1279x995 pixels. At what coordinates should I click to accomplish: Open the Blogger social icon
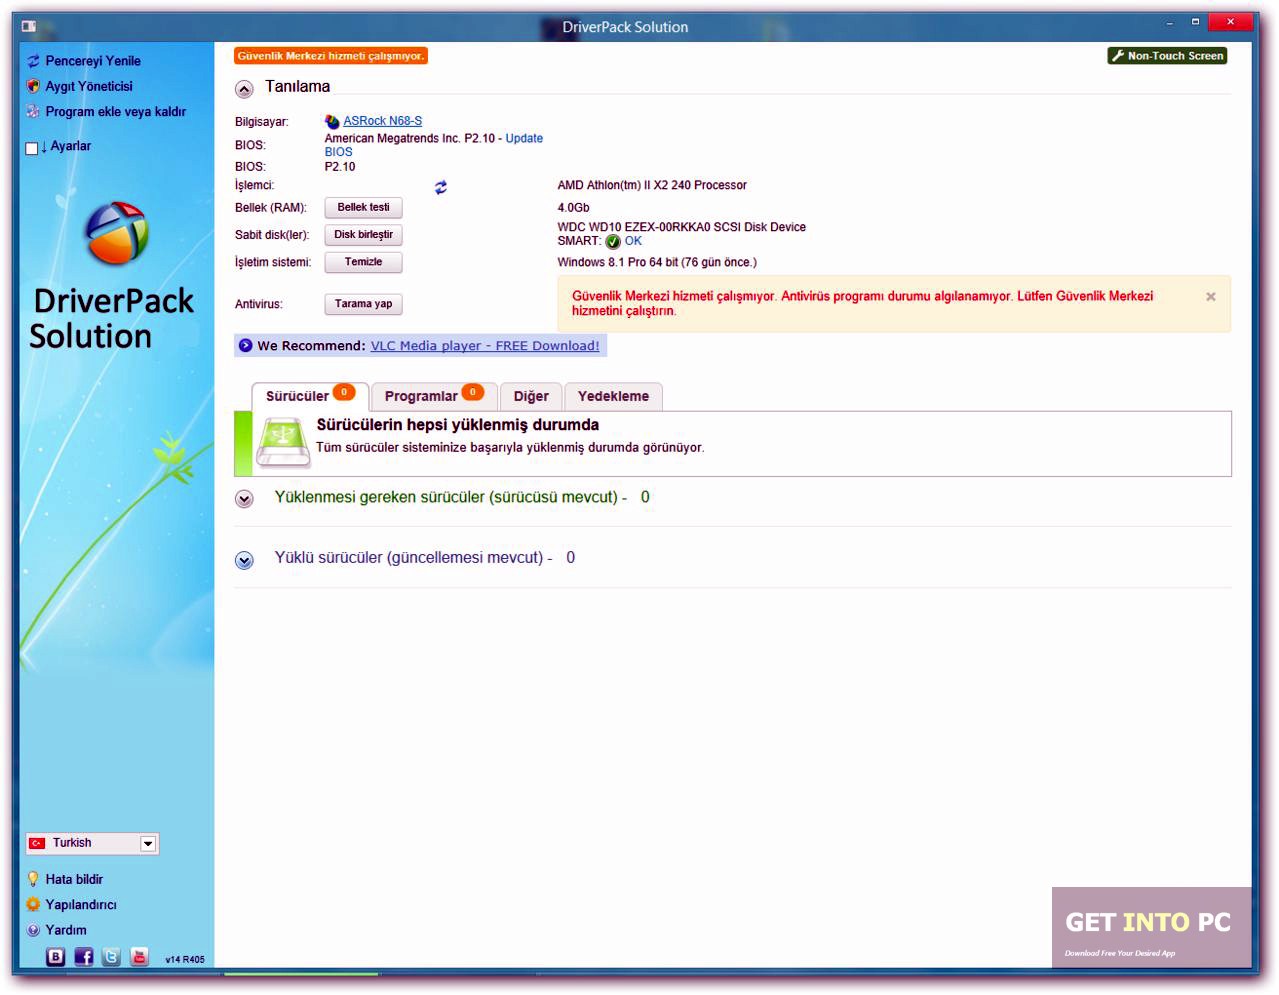[x=56, y=957]
